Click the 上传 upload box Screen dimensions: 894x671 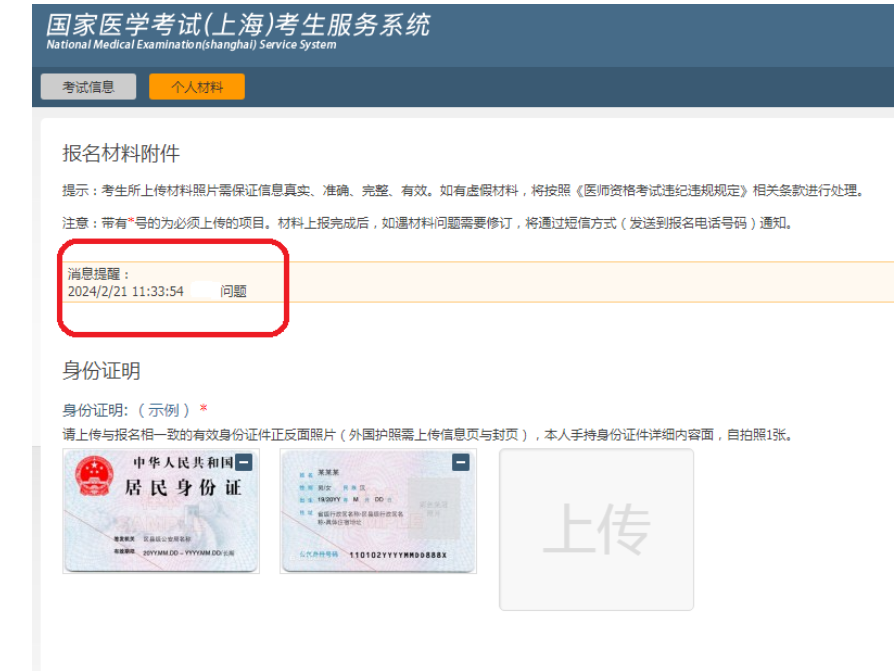point(596,529)
